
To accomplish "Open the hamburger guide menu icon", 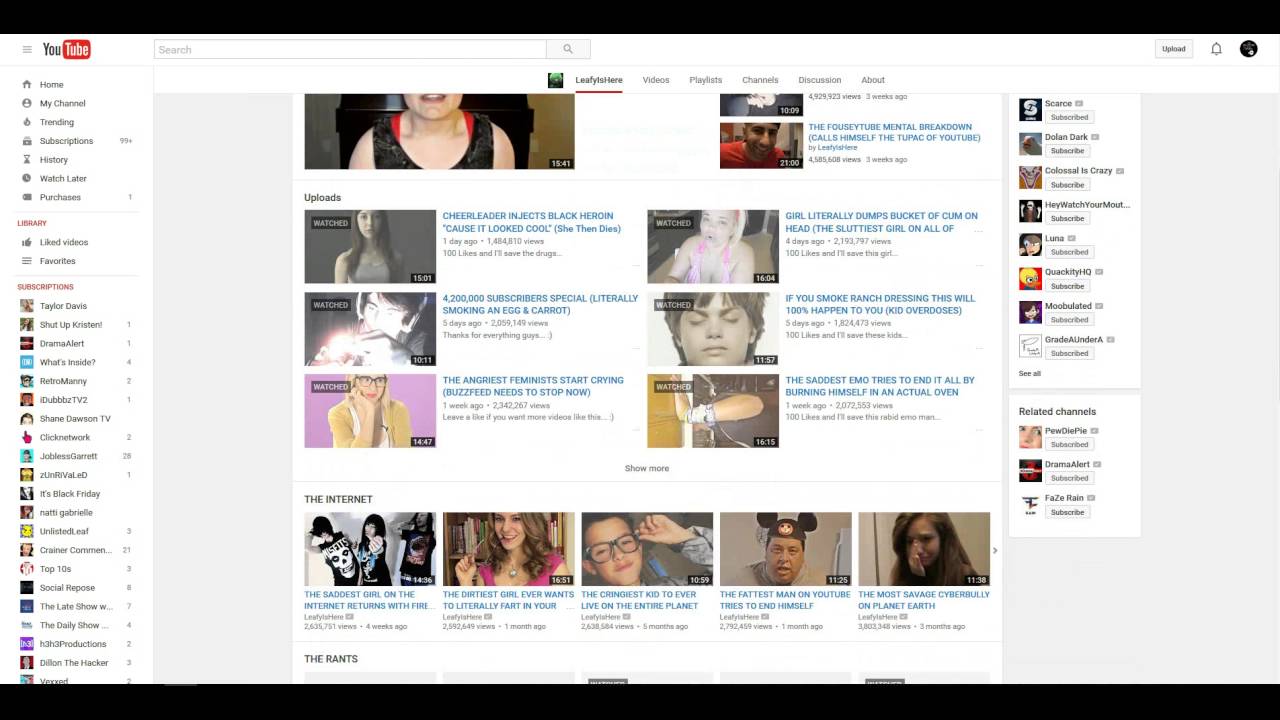I will (x=27, y=49).
